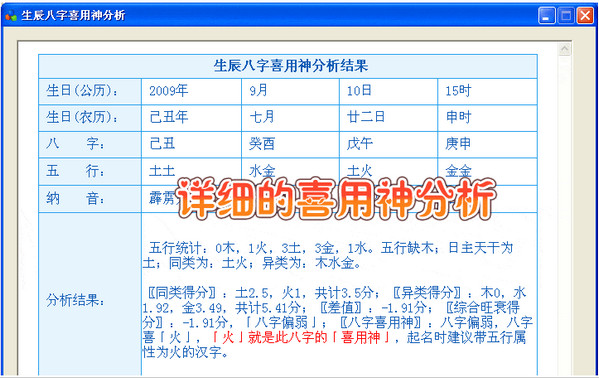Click the 生辰八字喜用神分析结果 table header
599x378 pixels.
click(x=288, y=67)
